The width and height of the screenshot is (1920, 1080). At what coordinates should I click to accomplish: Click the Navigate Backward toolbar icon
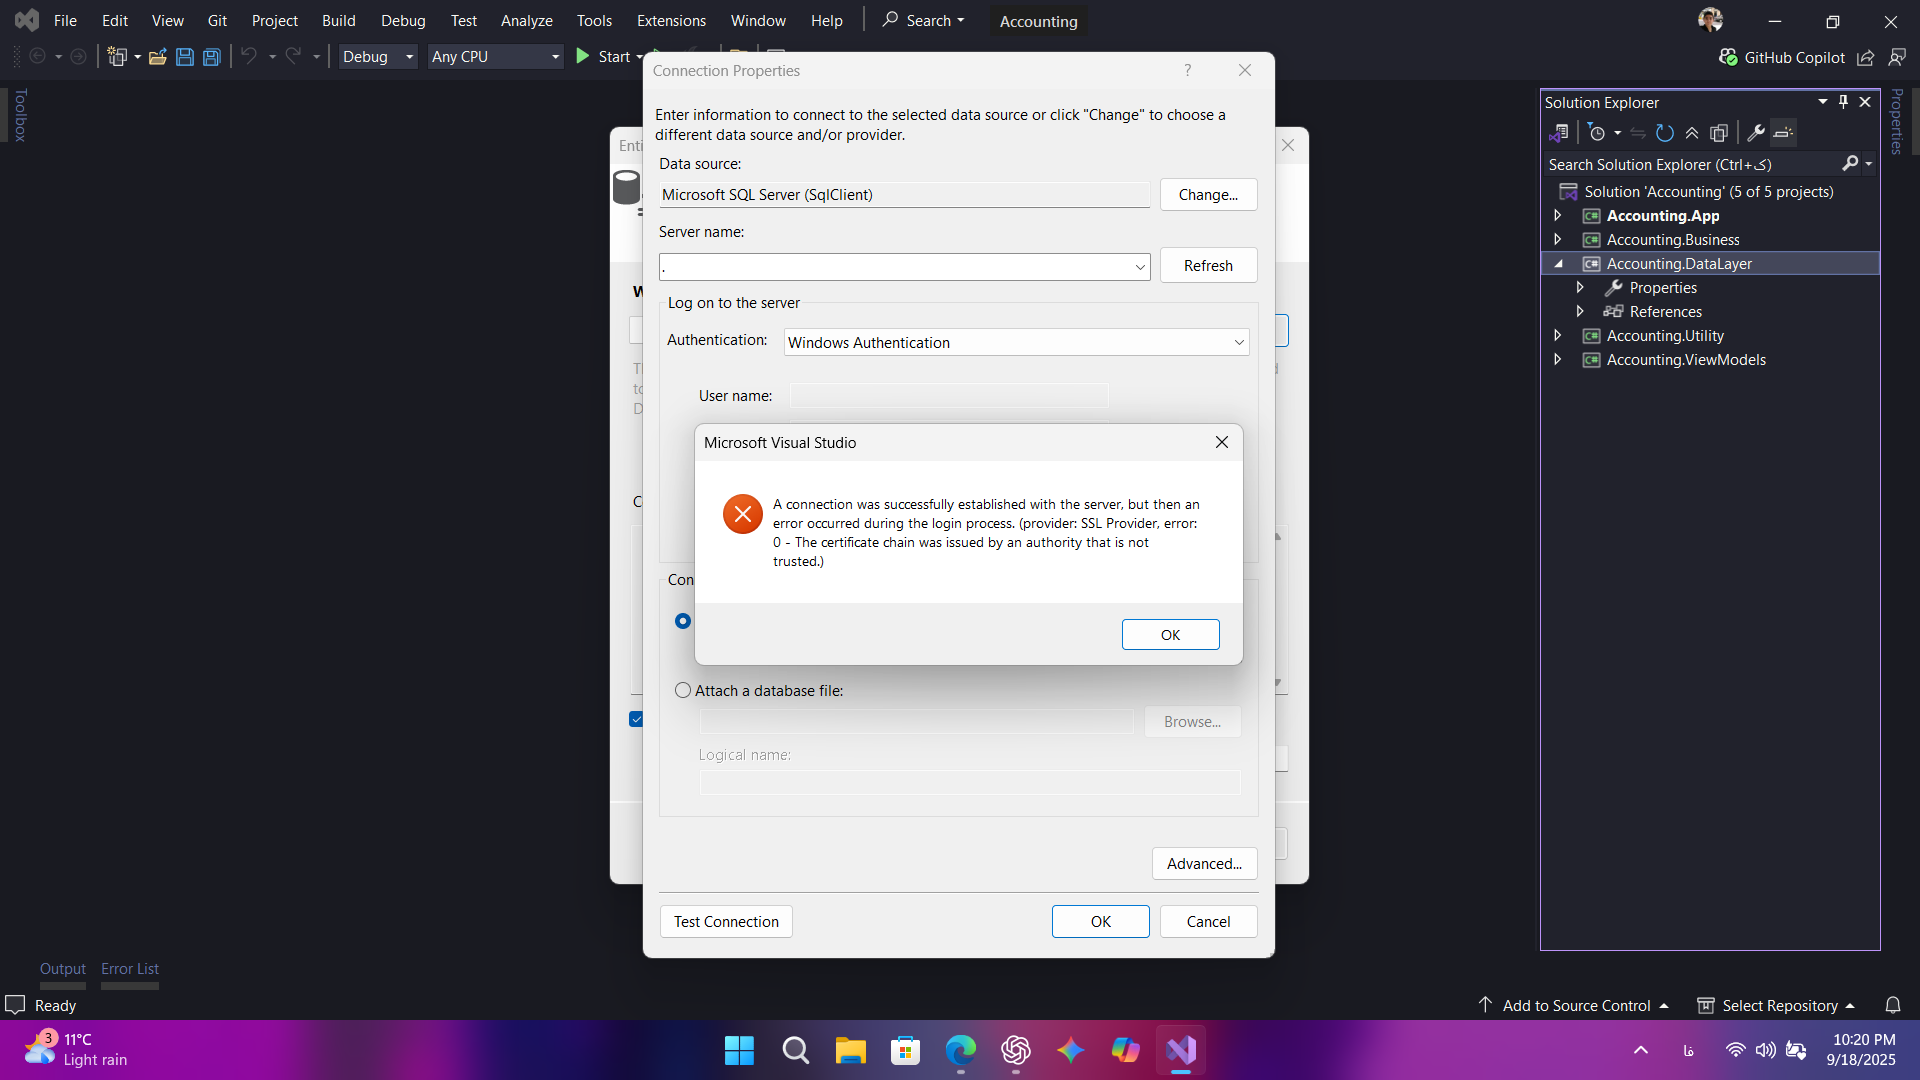38,56
